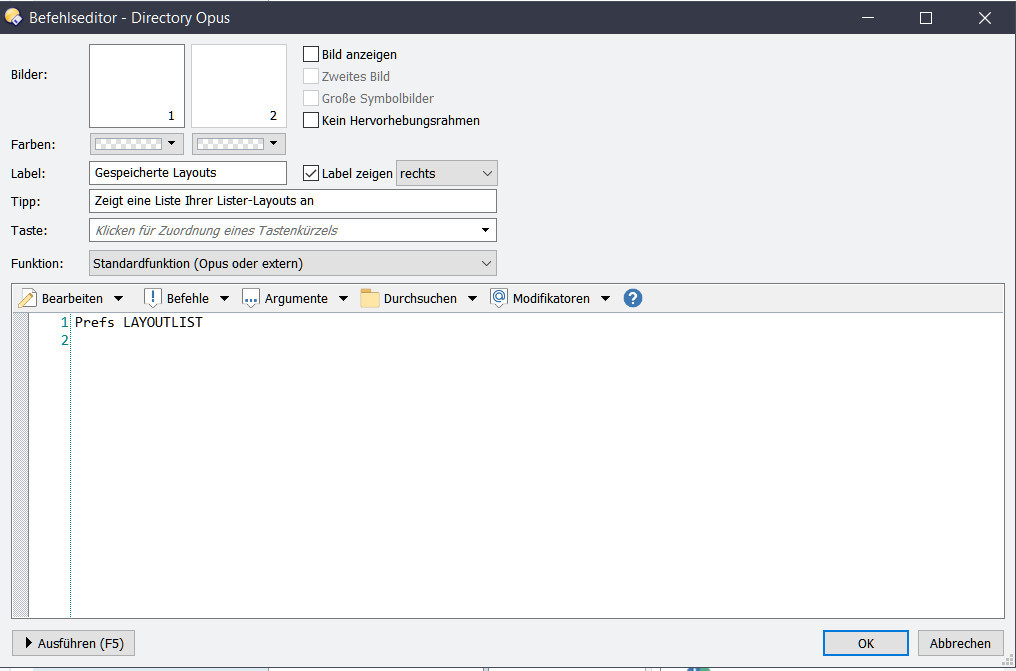Open the Taste hotkey assignment dropdown arrow
The image size is (1016, 671).
[485, 230]
